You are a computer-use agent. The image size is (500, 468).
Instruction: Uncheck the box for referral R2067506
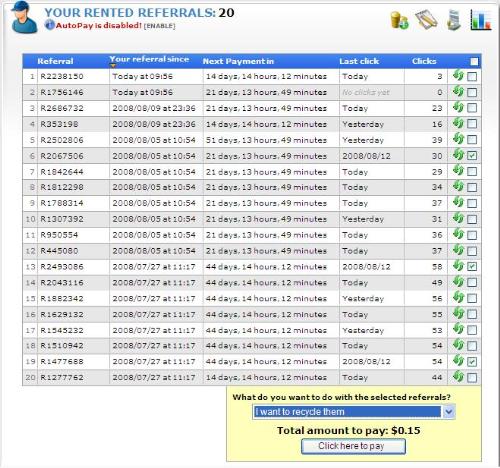(472, 156)
